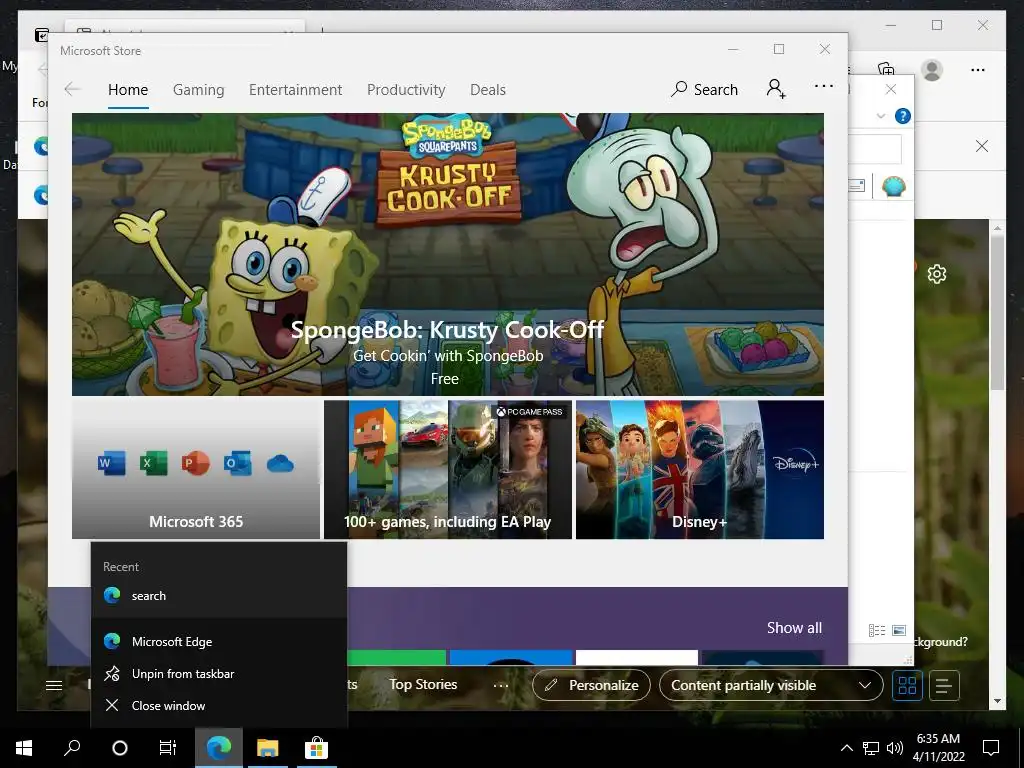Choose recent item 'search' in jump list

point(219,596)
